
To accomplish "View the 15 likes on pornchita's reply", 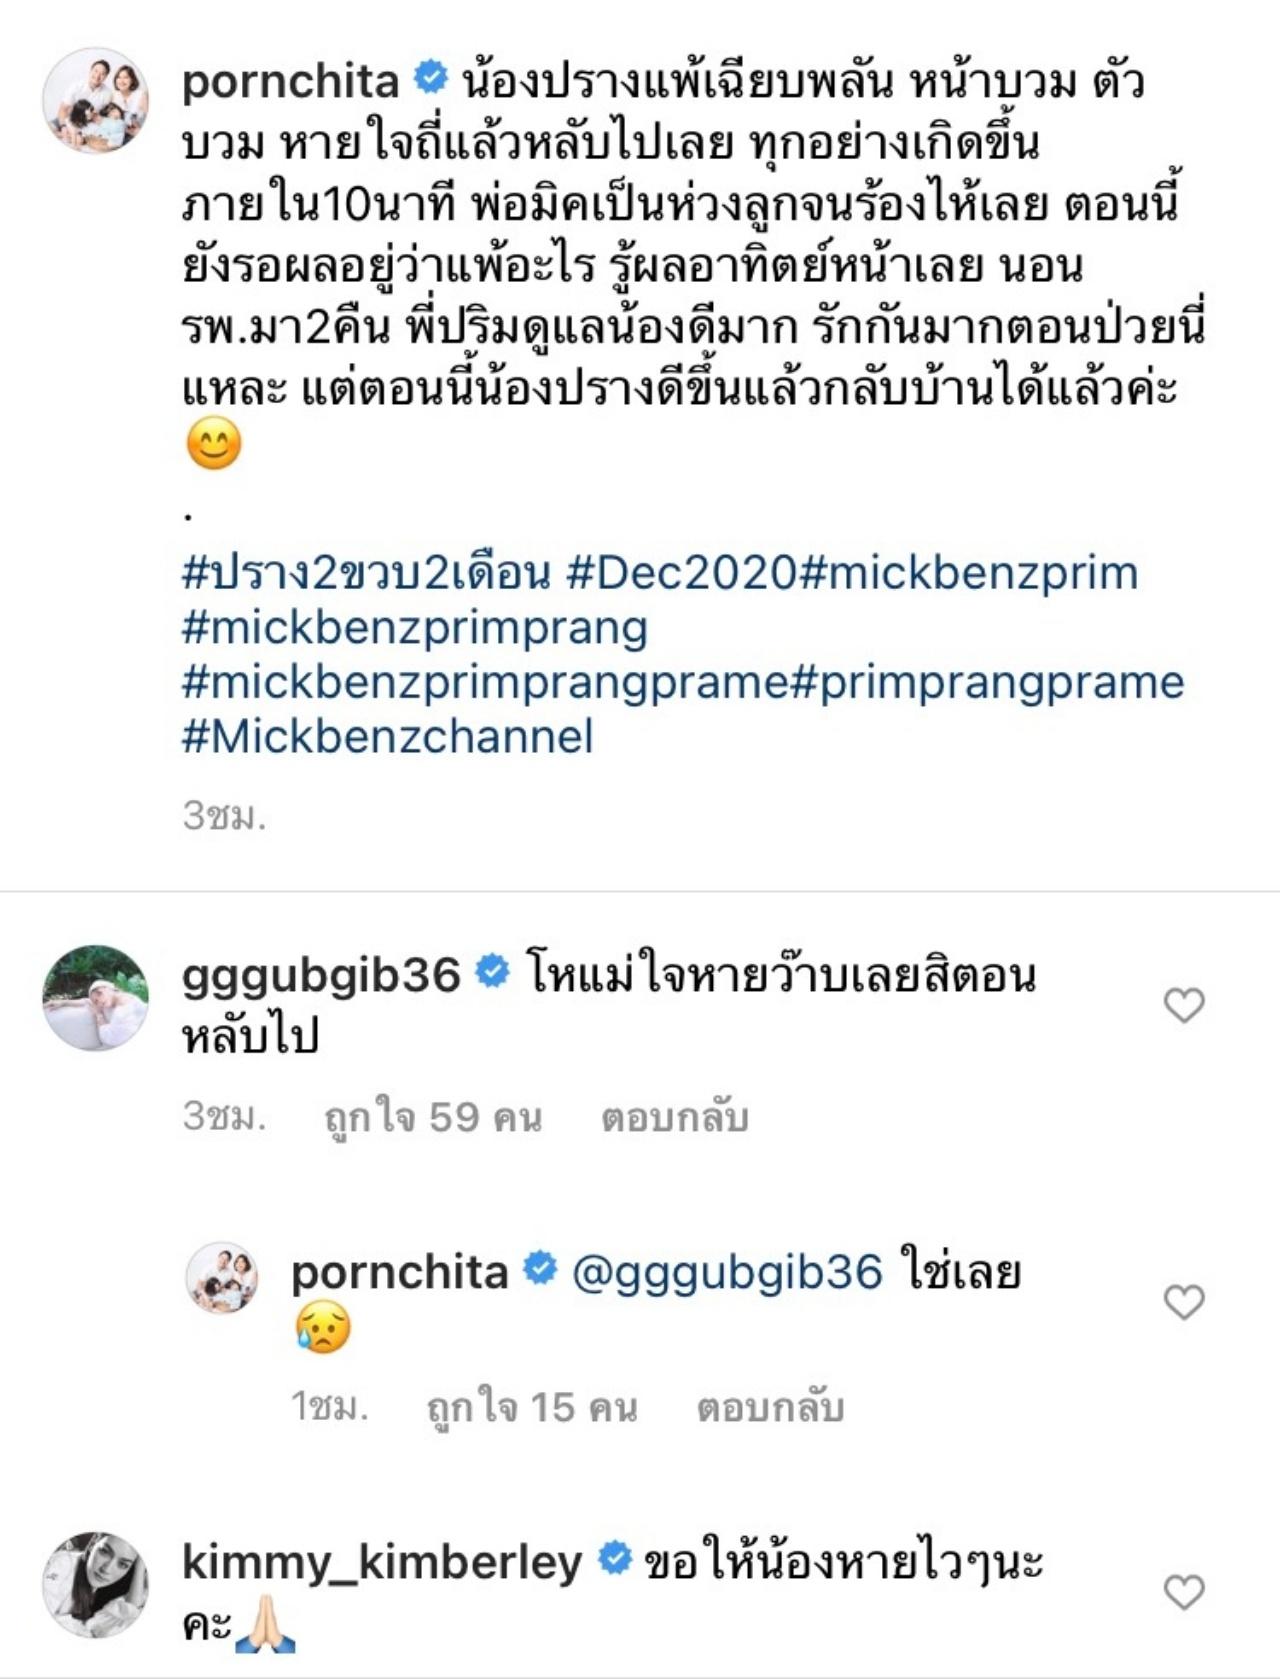I will 532,1408.
